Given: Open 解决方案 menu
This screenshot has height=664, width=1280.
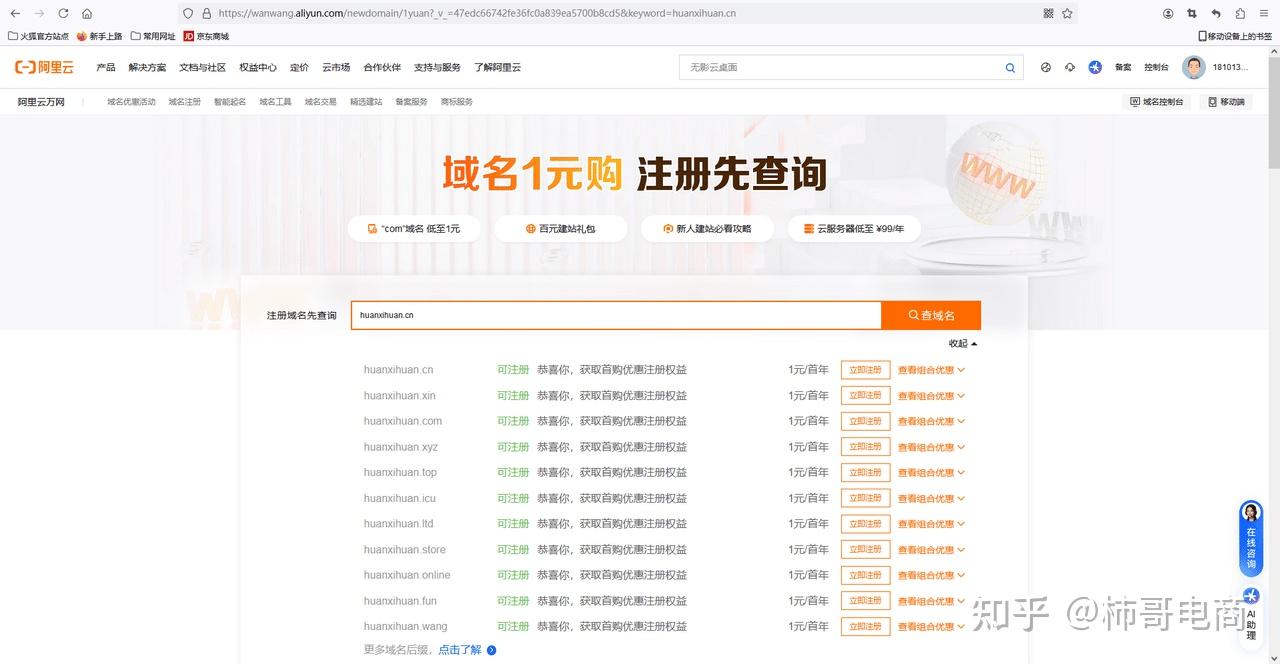Looking at the screenshot, I should [x=147, y=67].
